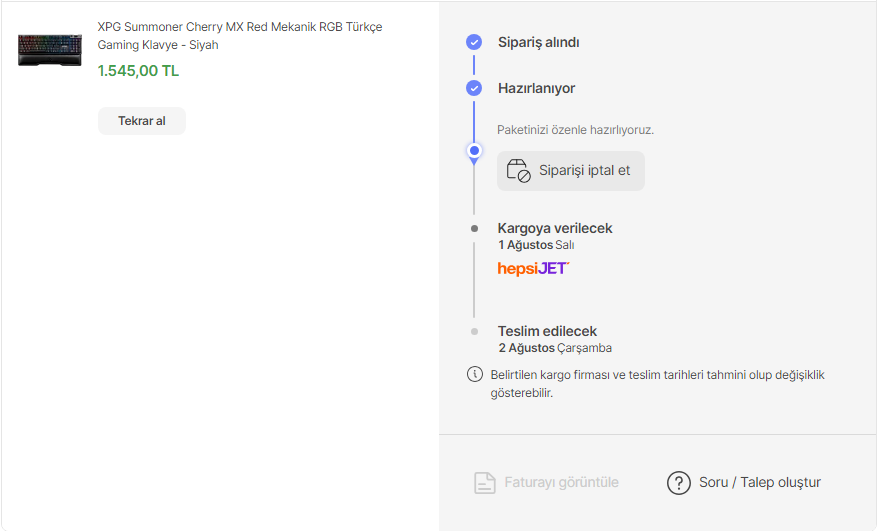Open "Soru / Talep oluştur" request link
The width and height of the screenshot is (877, 531).
coord(760,482)
